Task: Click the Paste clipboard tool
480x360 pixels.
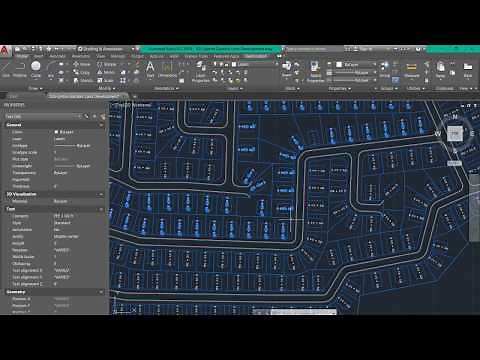Action: click(441, 69)
